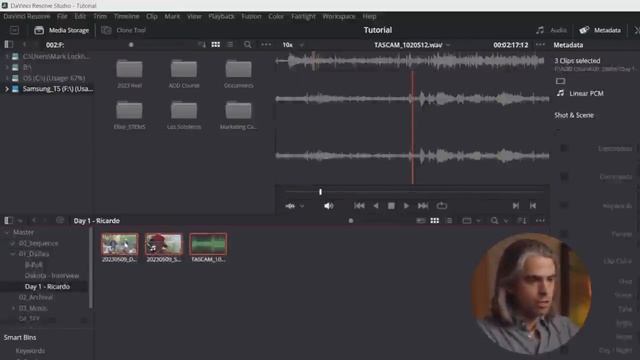Open the Timeline menu
The width and height of the screenshot is (640, 360).
coord(127,16)
